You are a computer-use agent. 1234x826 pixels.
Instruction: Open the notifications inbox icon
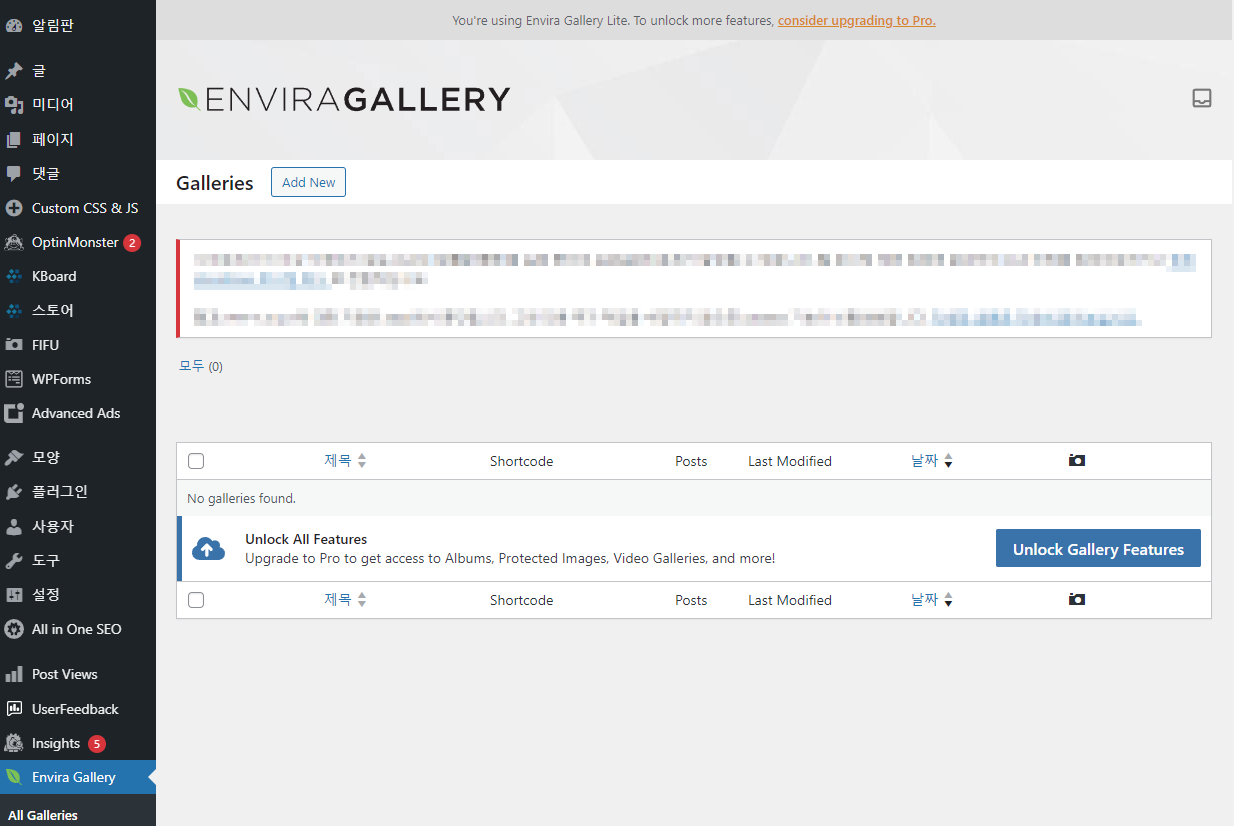pyautogui.click(x=1202, y=98)
